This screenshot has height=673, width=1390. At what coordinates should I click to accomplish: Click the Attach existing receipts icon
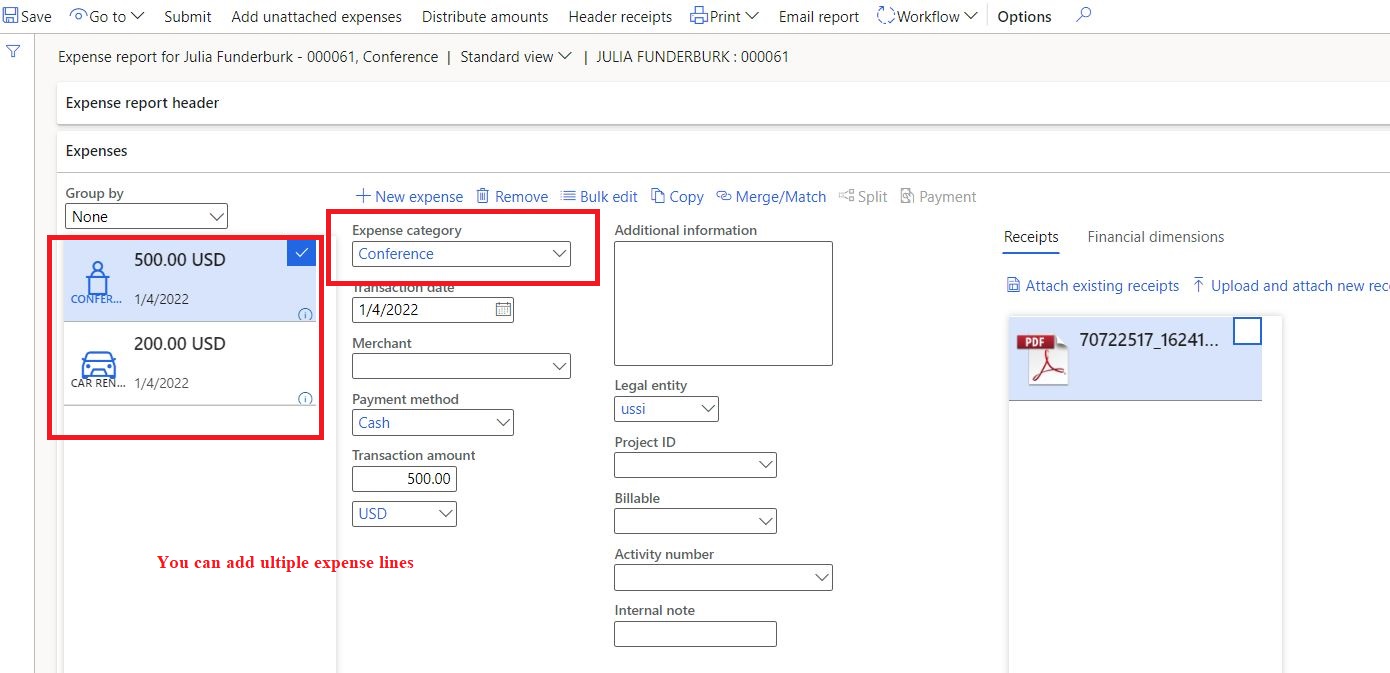click(1014, 285)
